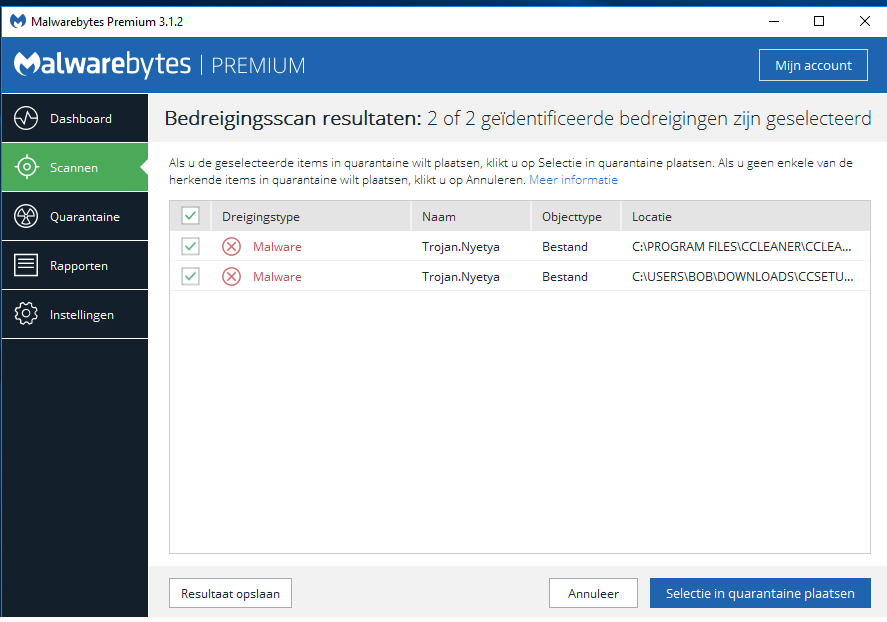The height and width of the screenshot is (622, 887).
Task: Click Bestand object type in DOWNLOADS row
Action: (x=565, y=277)
